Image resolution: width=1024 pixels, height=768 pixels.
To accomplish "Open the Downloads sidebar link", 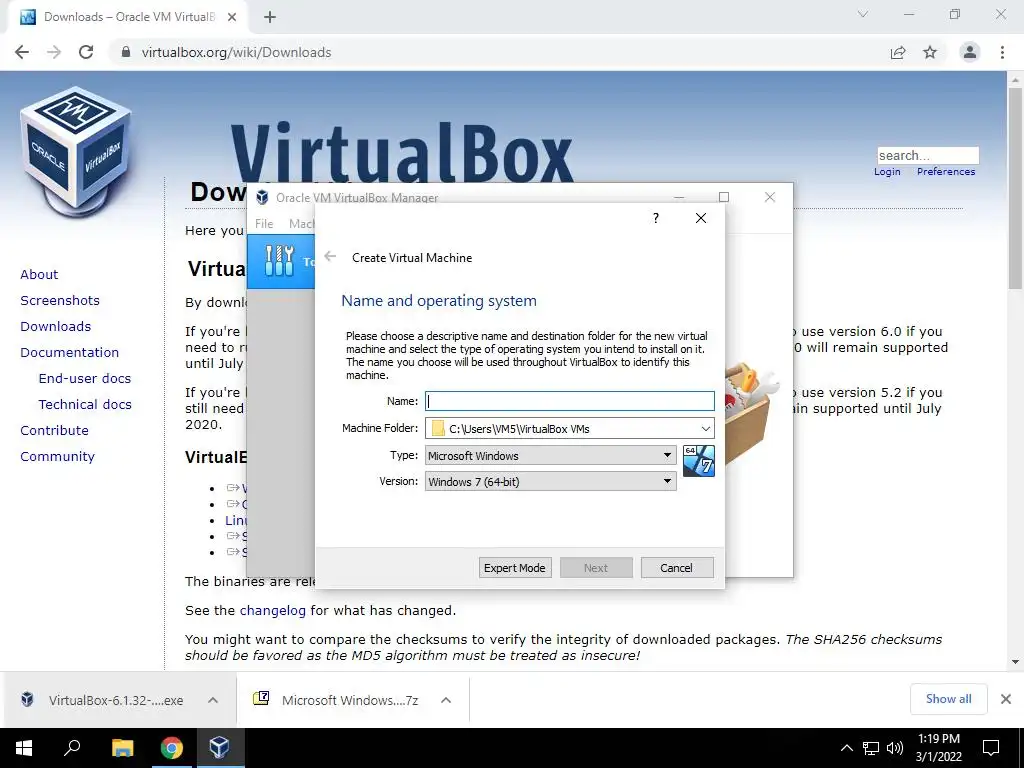I will click(x=56, y=327).
